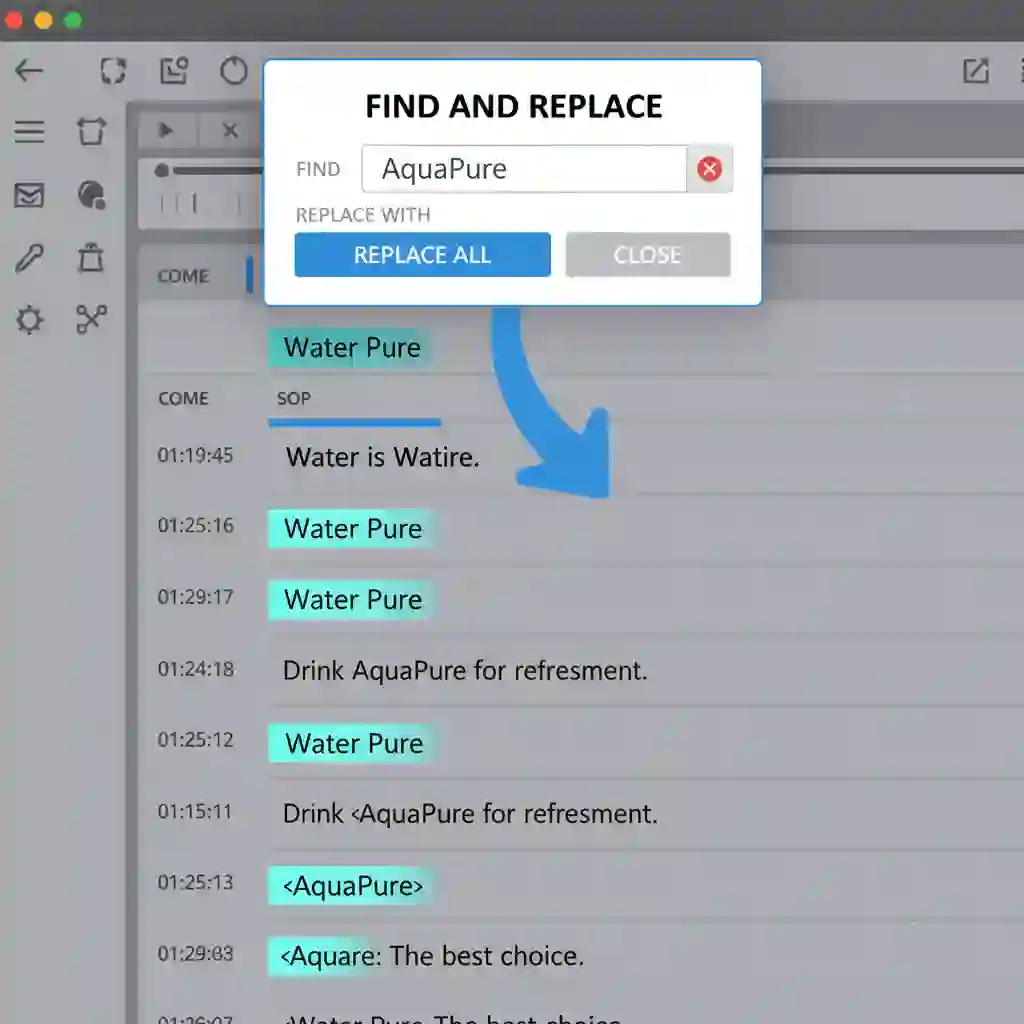The width and height of the screenshot is (1024, 1024).
Task: Switch to the COME tab
Action: (183, 398)
